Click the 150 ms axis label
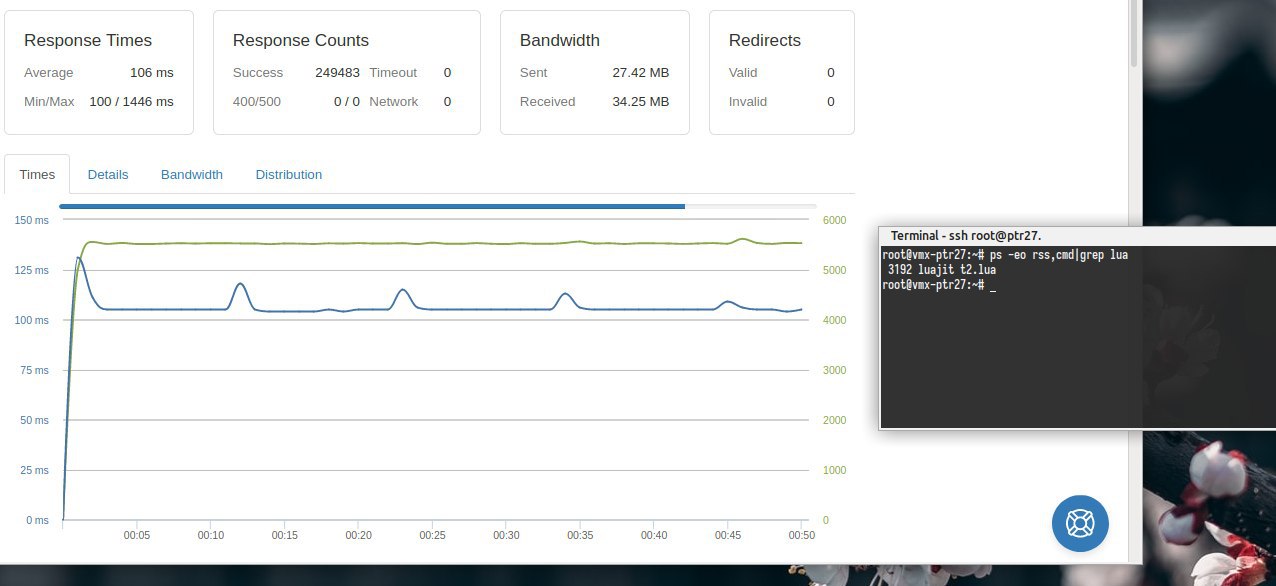 (32, 221)
